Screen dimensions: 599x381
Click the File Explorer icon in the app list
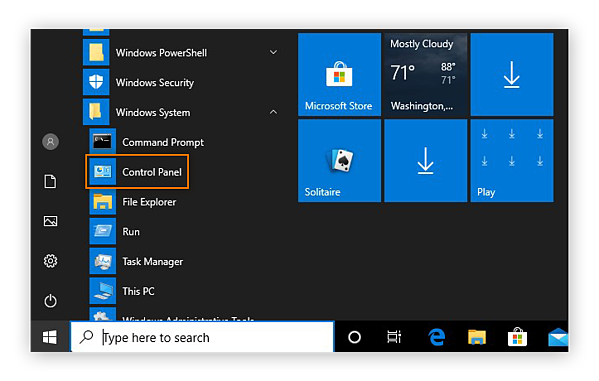click(102, 201)
